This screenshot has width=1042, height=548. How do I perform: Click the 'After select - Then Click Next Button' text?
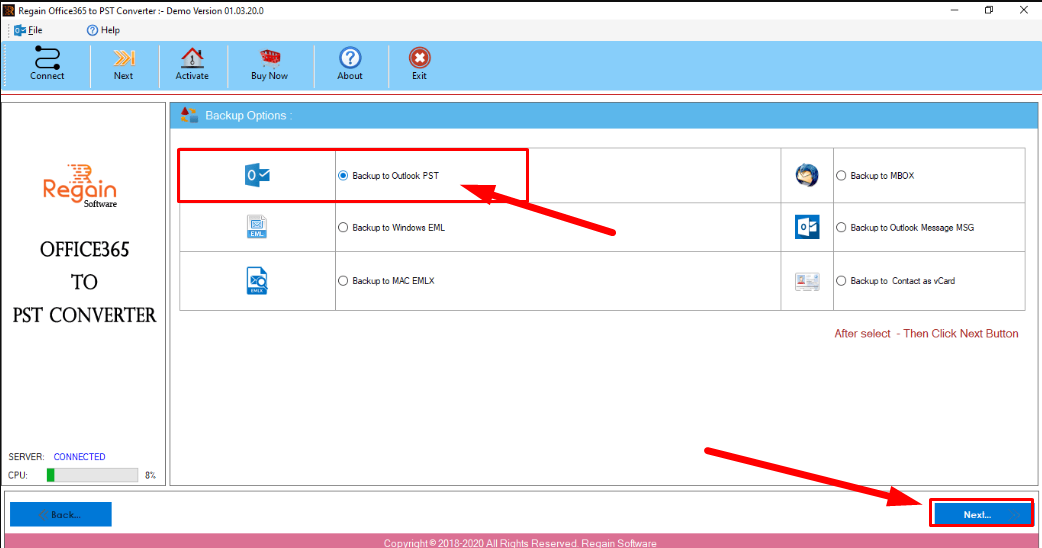click(x=926, y=333)
